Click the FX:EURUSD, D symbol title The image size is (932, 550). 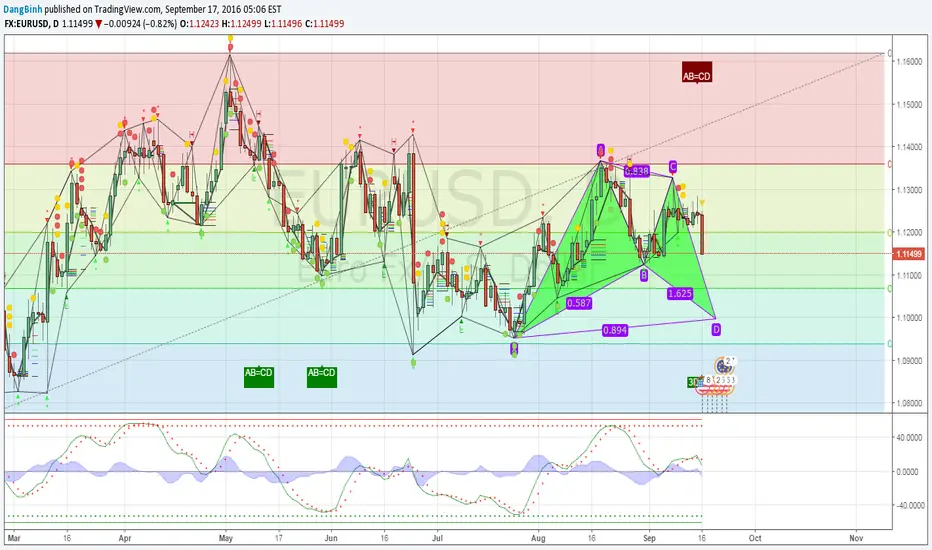32,24
